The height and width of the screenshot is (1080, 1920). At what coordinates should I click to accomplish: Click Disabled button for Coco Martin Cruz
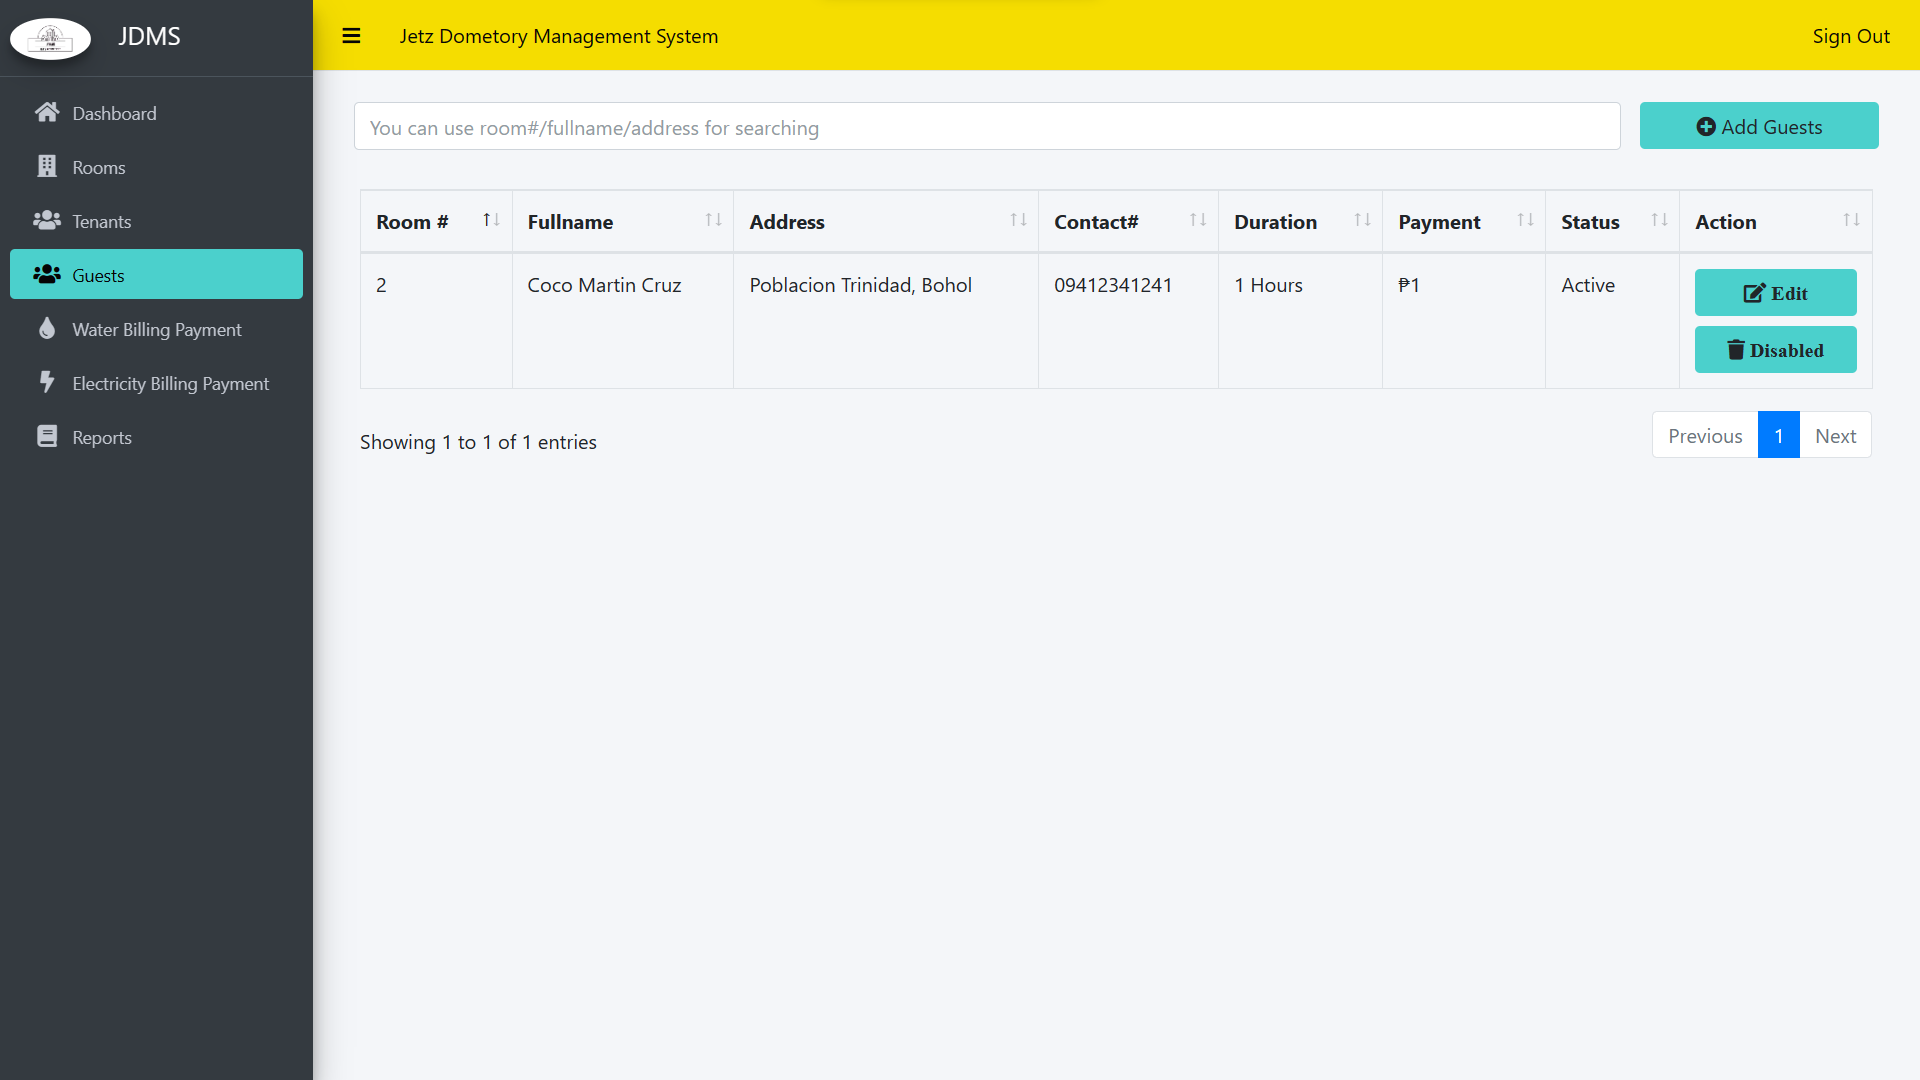click(1775, 350)
